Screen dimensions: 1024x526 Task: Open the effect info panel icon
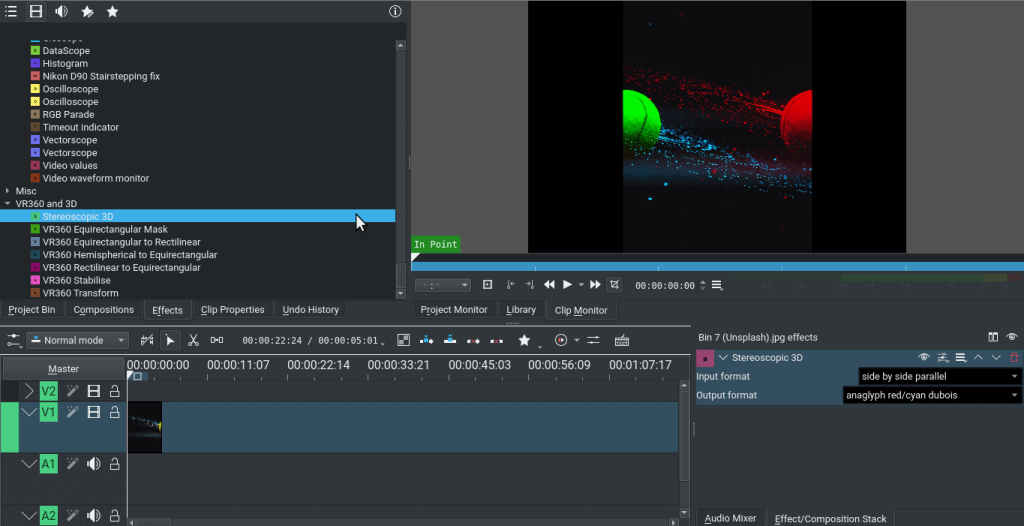tap(395, 12)
